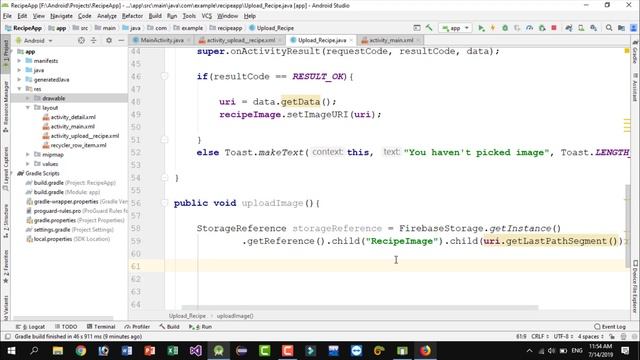Open the Refactor menu
This screenshot has height=360, width=640.
(132, 16)
